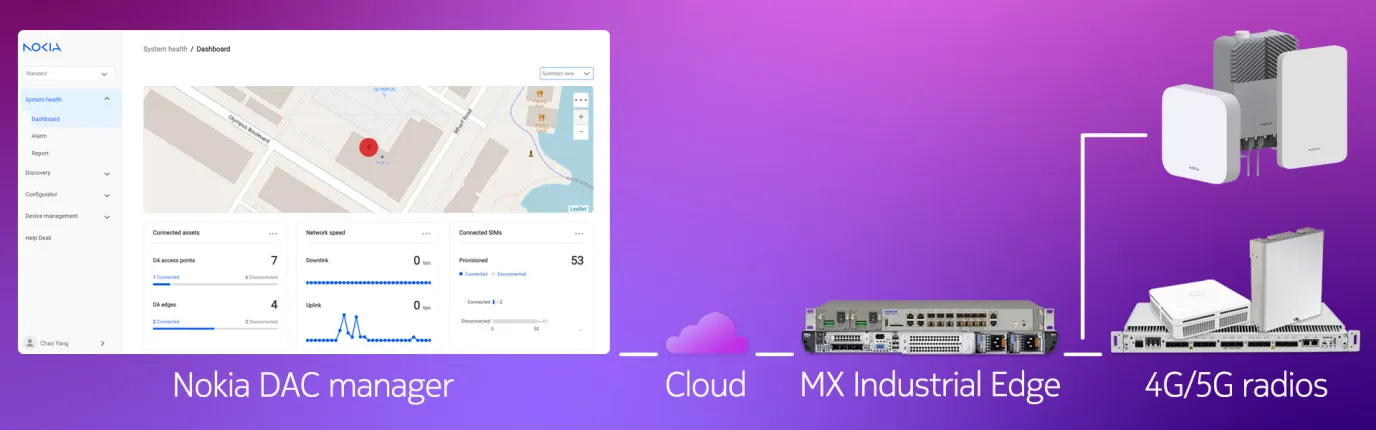Click the Nokia logo in the sidebar
Screen dimensions: 1376x430
[x=42, y=47]
